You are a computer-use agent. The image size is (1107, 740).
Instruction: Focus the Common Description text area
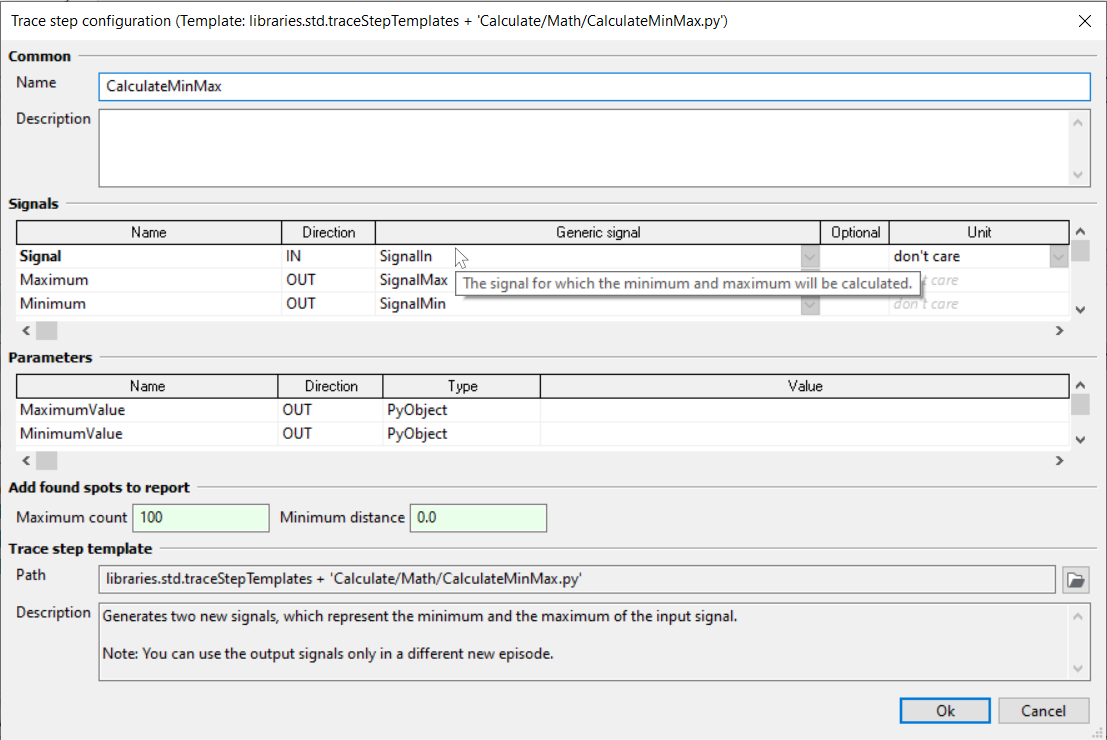point(585,148)
